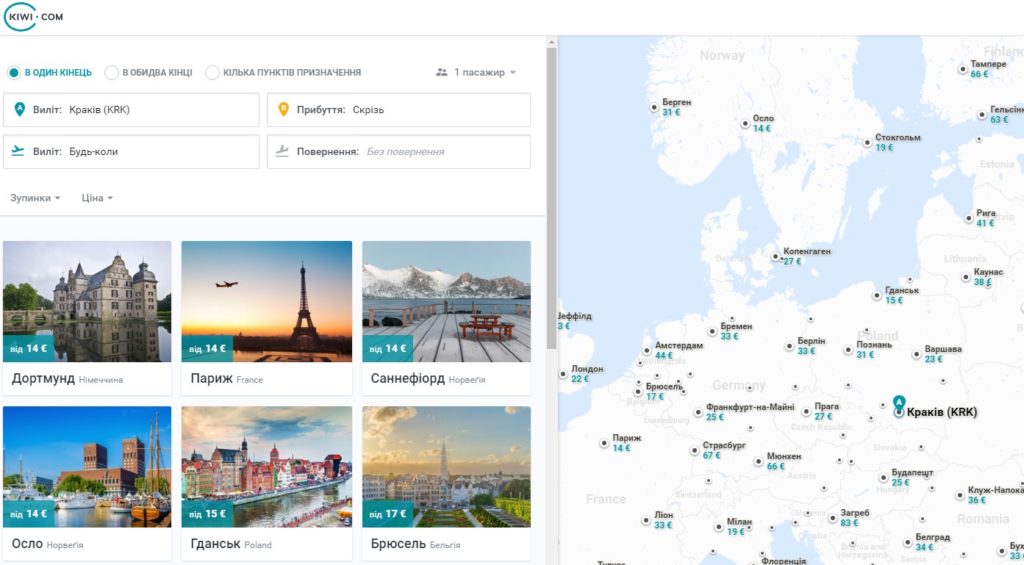Click the Виліт: Будь-коли date field

point(131,152)
